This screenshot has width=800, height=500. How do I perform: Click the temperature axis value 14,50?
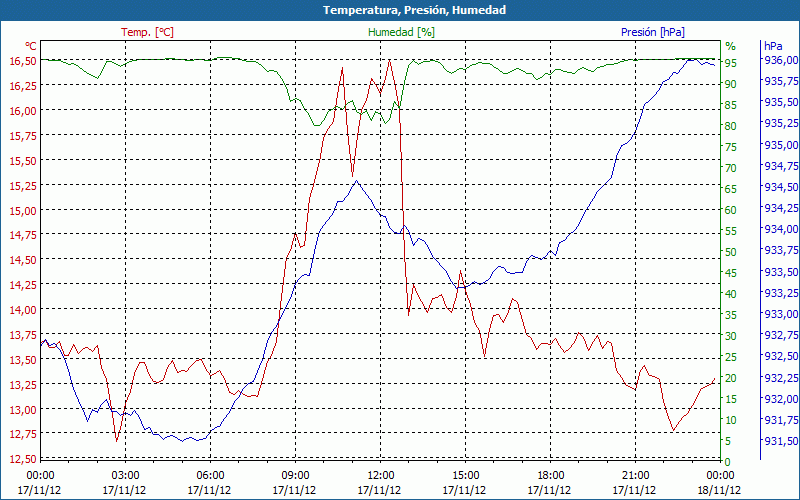coord(23,260)
